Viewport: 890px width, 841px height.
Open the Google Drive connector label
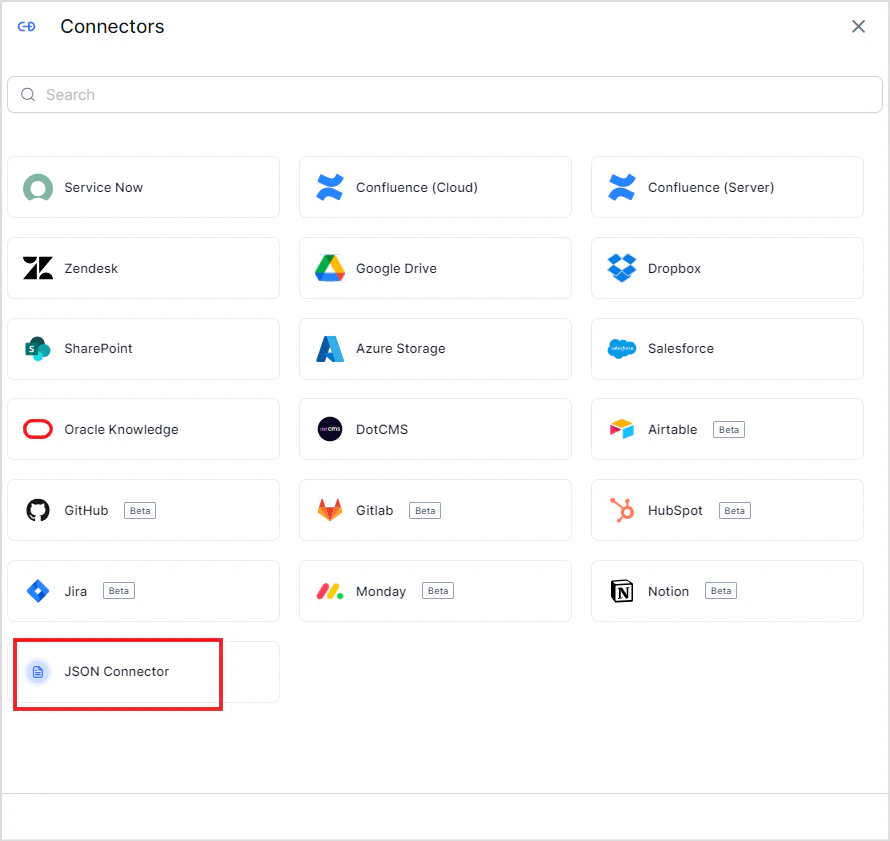click(x=396, y=268)
